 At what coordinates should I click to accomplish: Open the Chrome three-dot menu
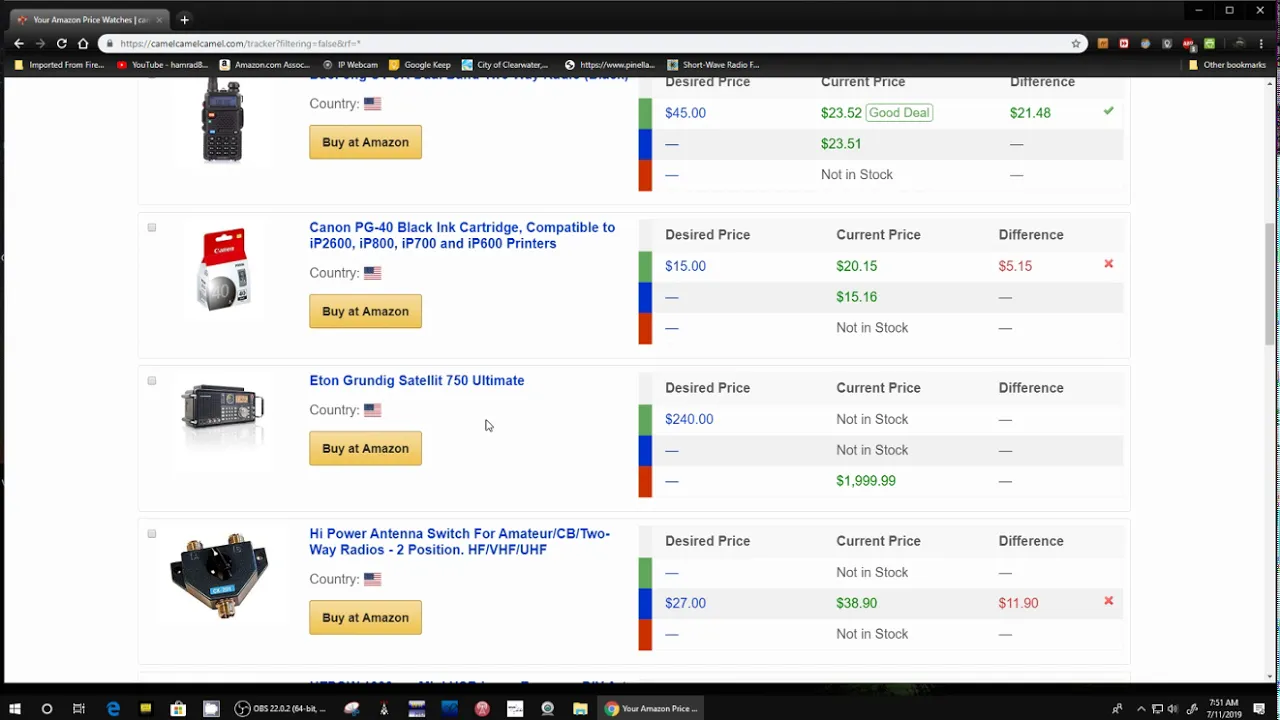click(x=1260, y=43)
